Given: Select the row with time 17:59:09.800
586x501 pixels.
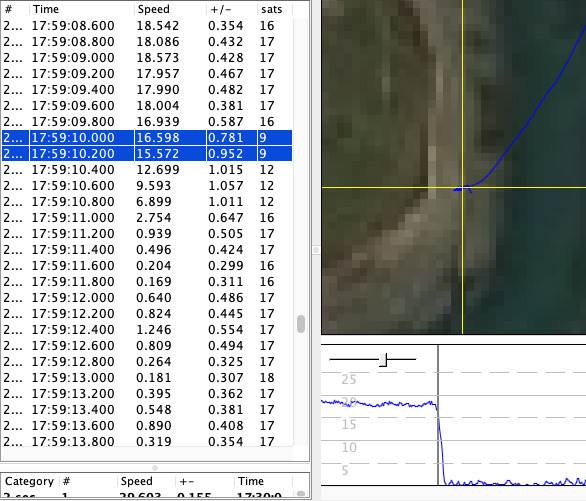Looking at the screenshot, I should point(147,122).
